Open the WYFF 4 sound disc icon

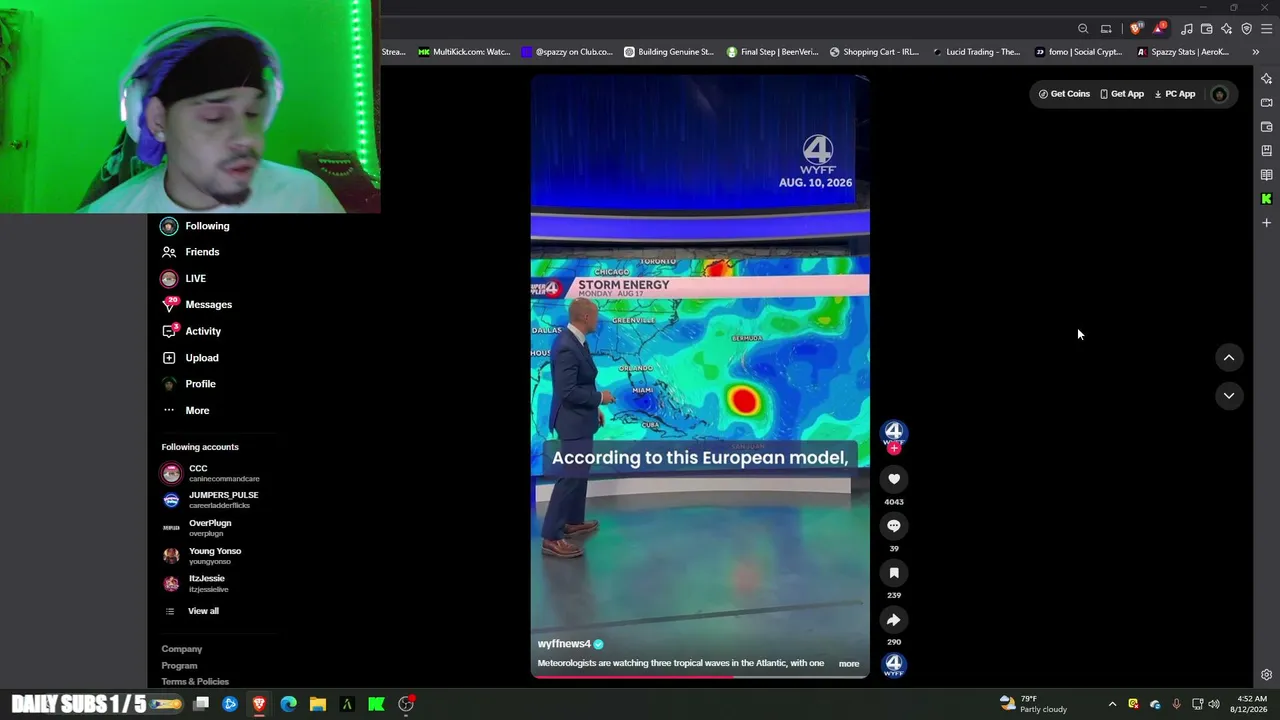(x=894, y=664)
